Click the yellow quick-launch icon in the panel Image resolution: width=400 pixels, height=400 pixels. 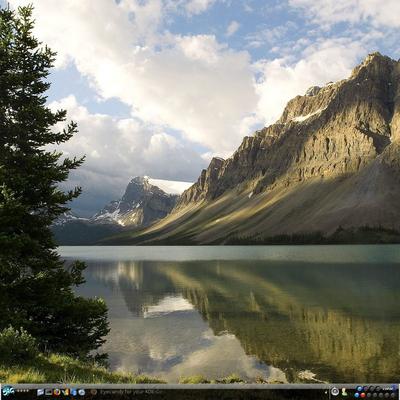pyautogui.click(x=66, y=392)
